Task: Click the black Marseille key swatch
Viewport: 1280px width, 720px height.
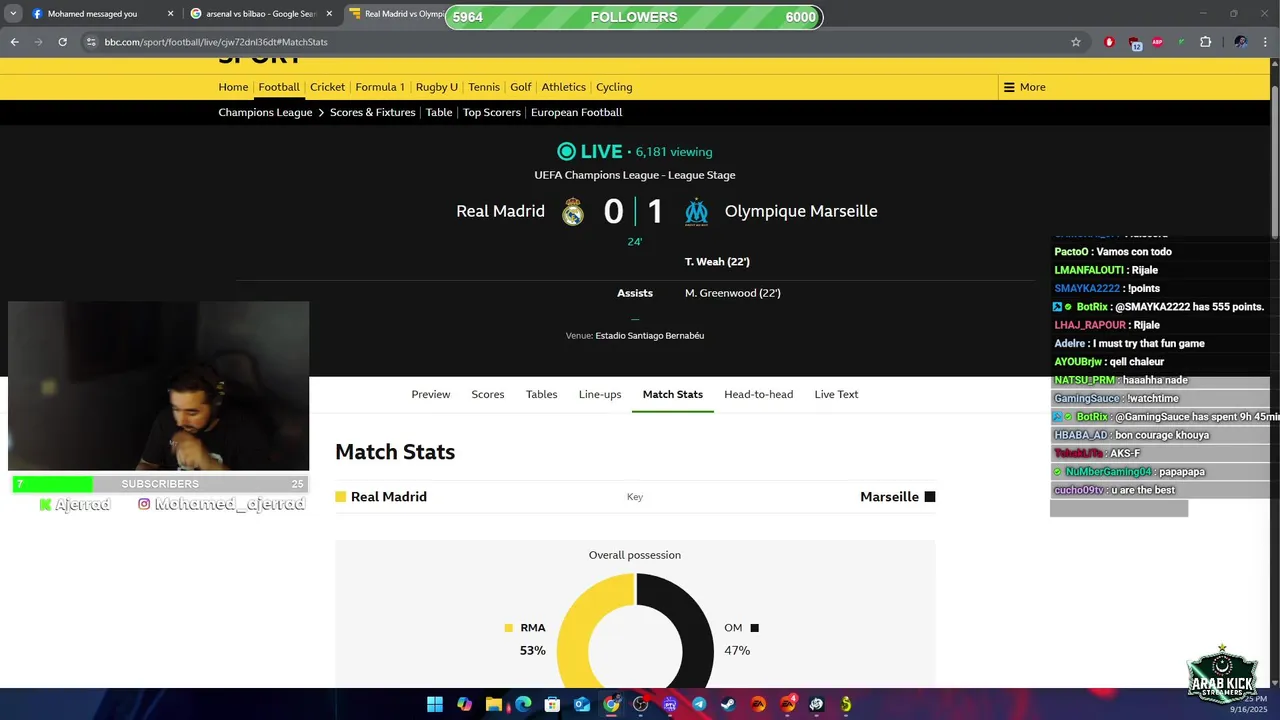Action: click(x=930, y=497)
